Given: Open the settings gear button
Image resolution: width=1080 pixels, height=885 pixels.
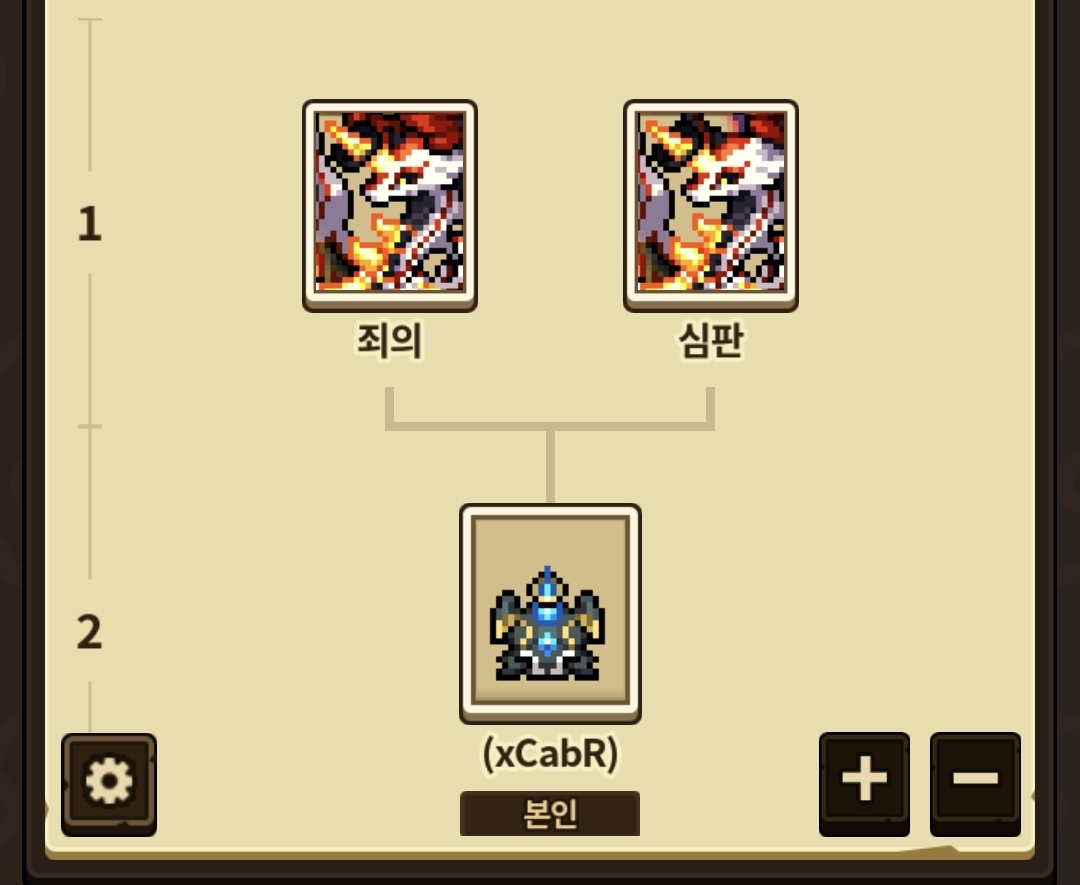Looking at the screenshot, I should pos(109,784).
